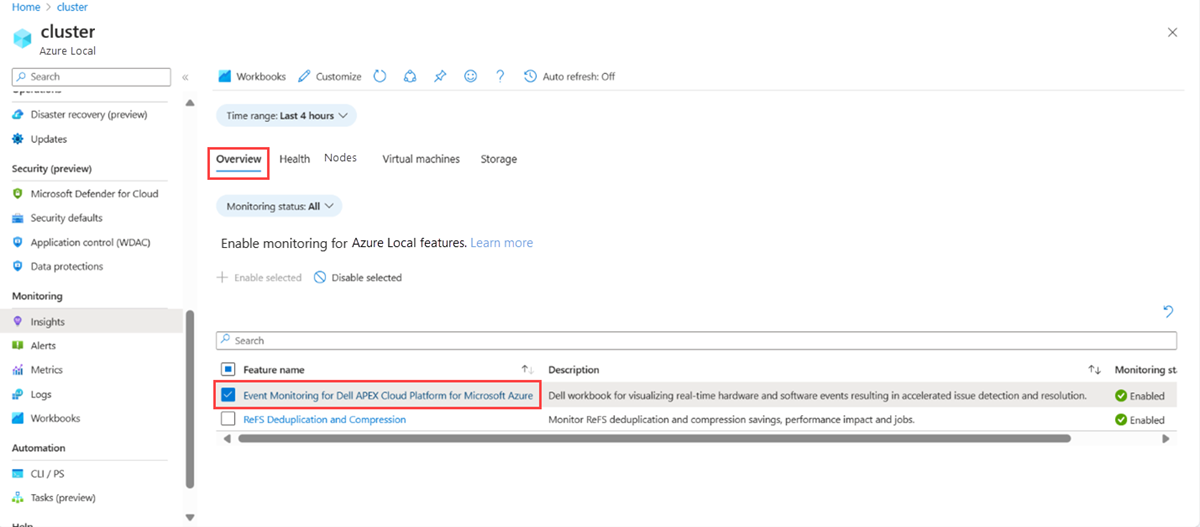Viewport: 1200px width, 527px height.
Task: Click Disable selected button
Action: (358, 278)
